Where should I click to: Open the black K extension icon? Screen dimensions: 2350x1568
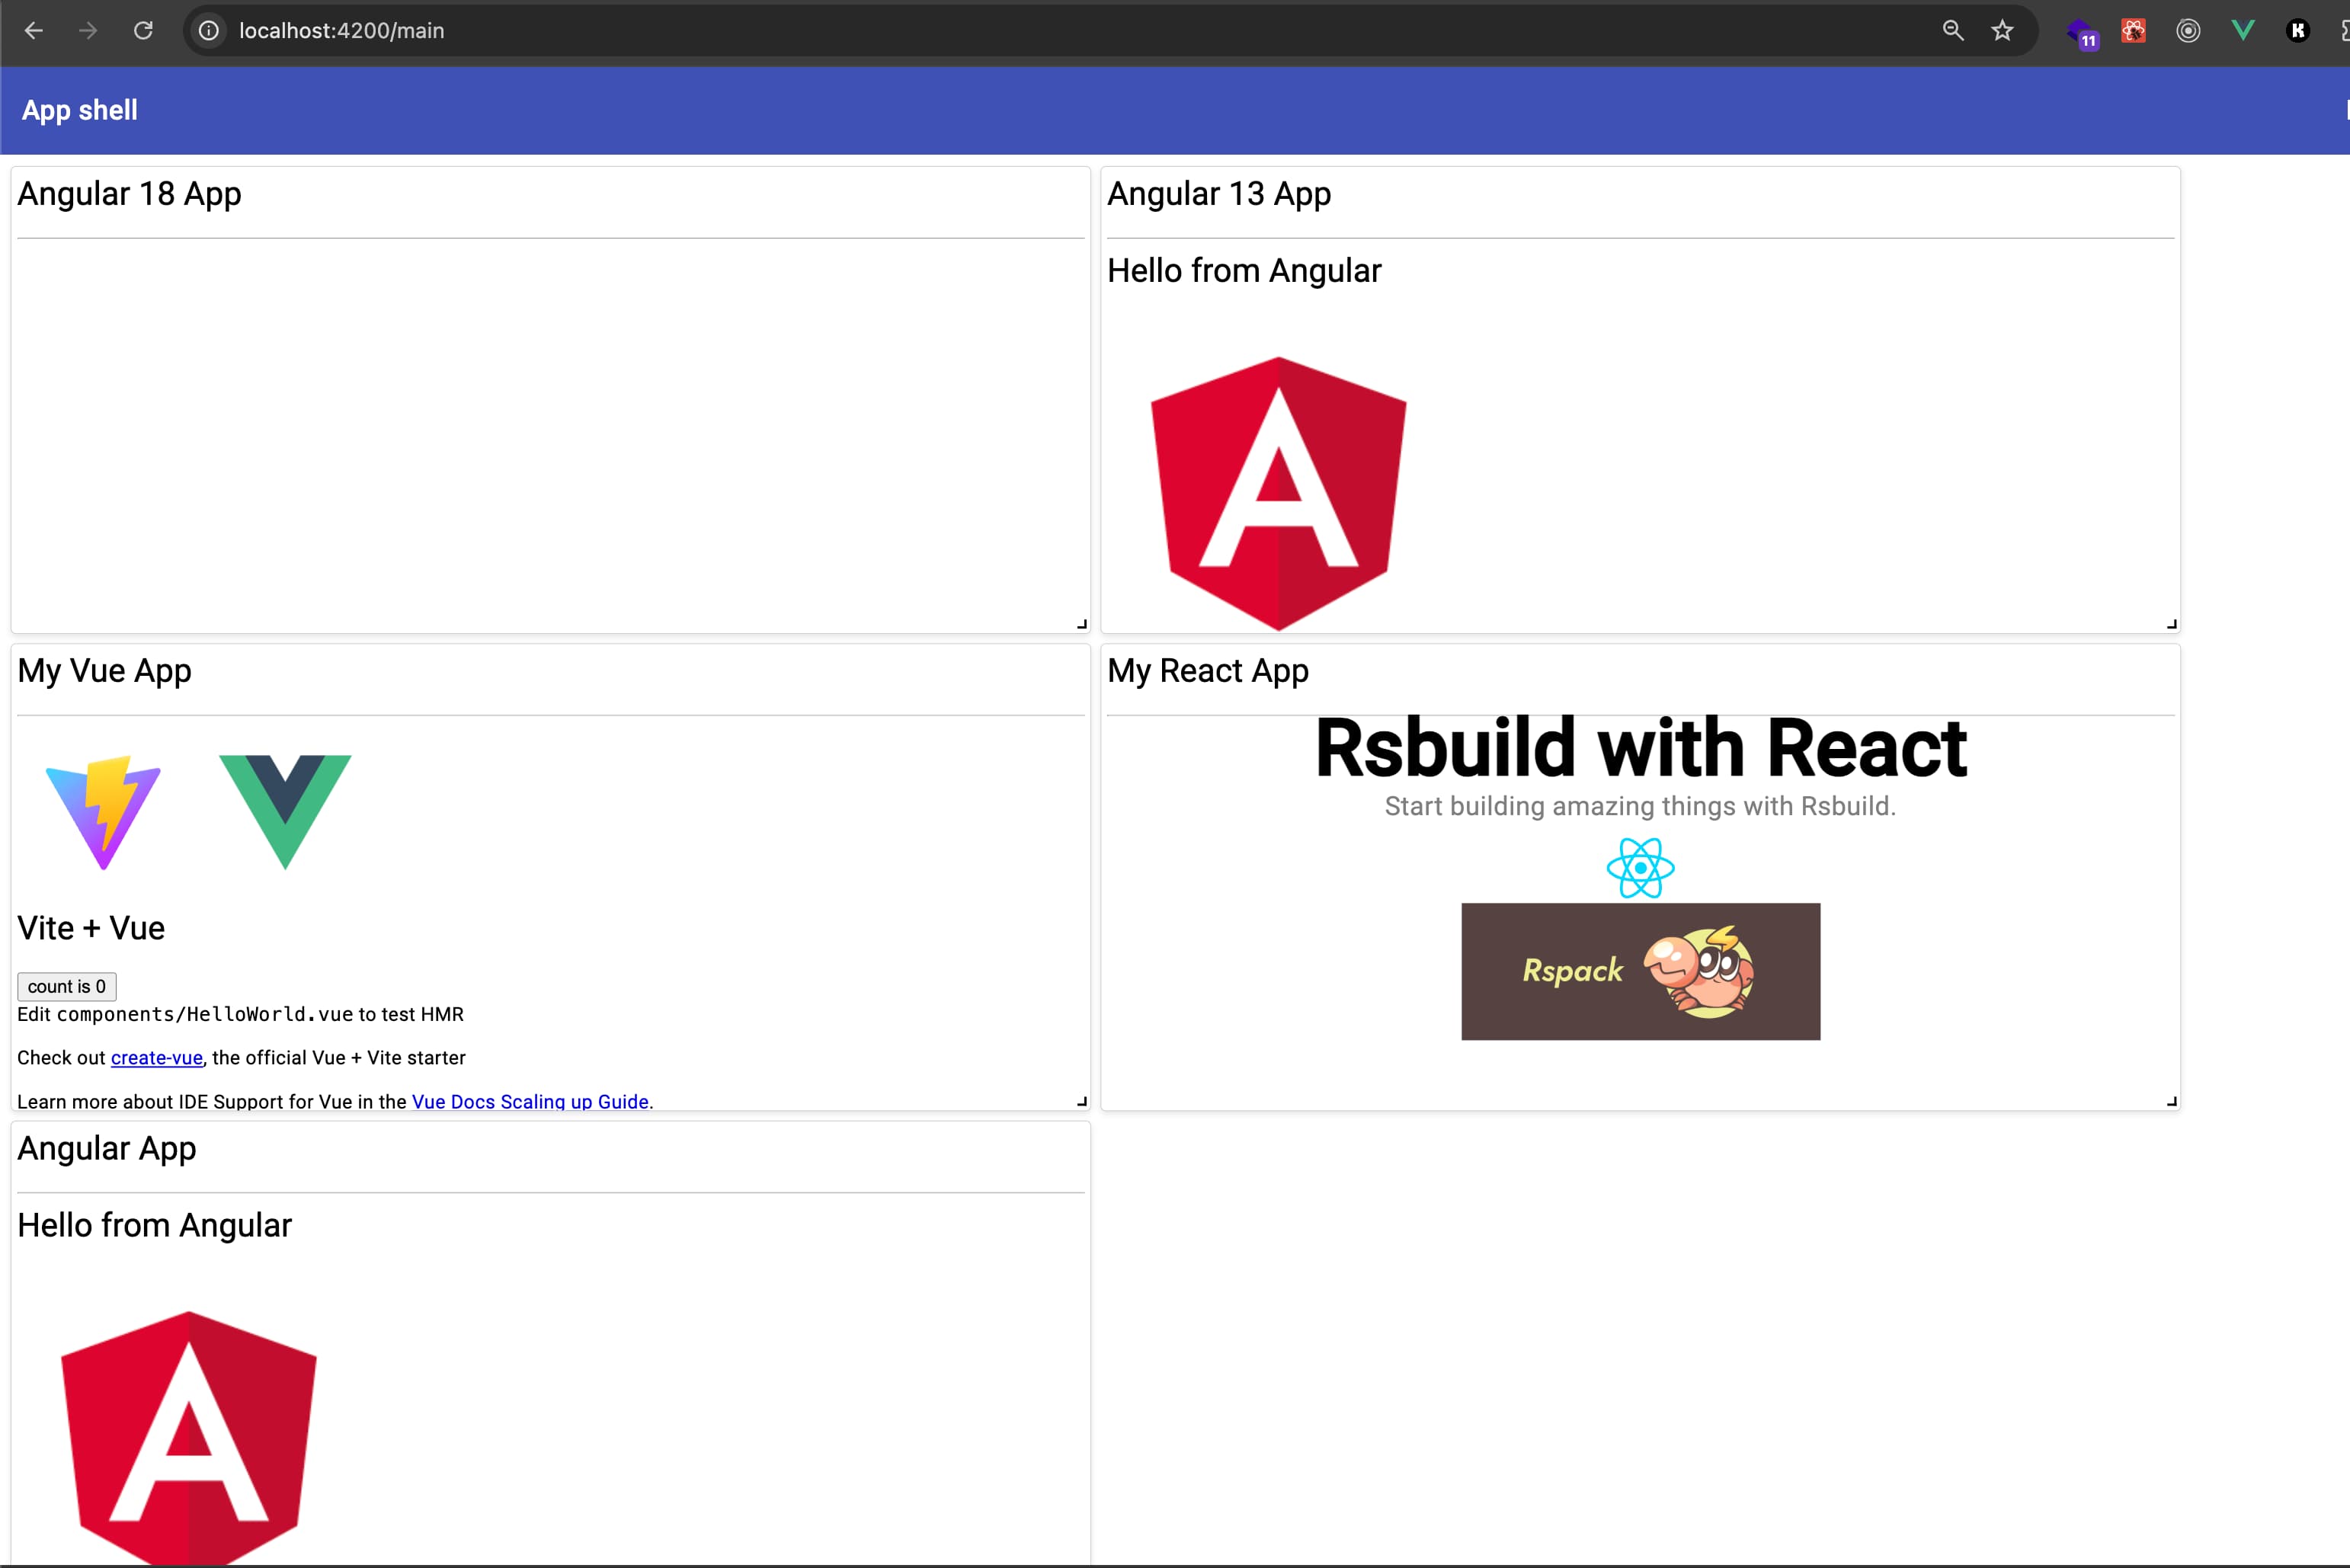point(2297,31)
